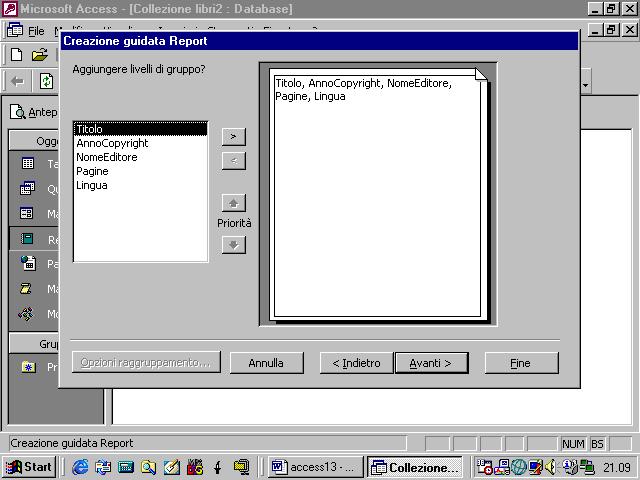
Task: Click the refresh toolbar icon
Action: point(47,81)
